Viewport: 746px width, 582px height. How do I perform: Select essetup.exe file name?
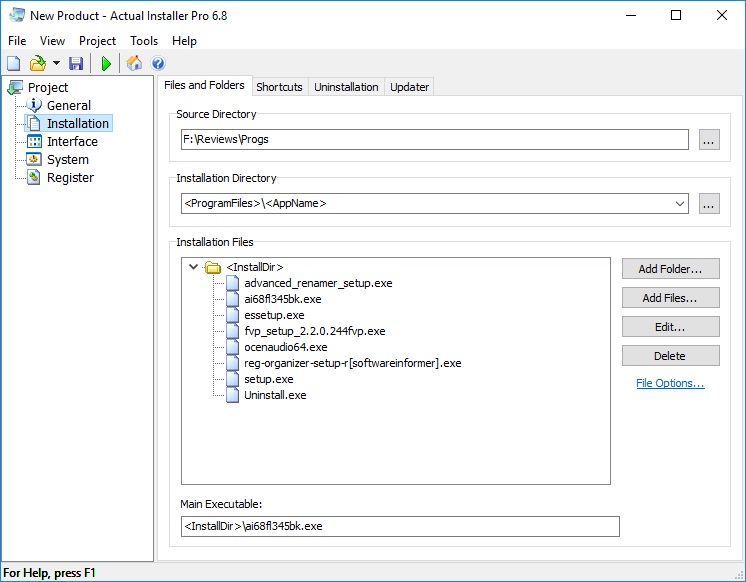click(x=274, y=315)
